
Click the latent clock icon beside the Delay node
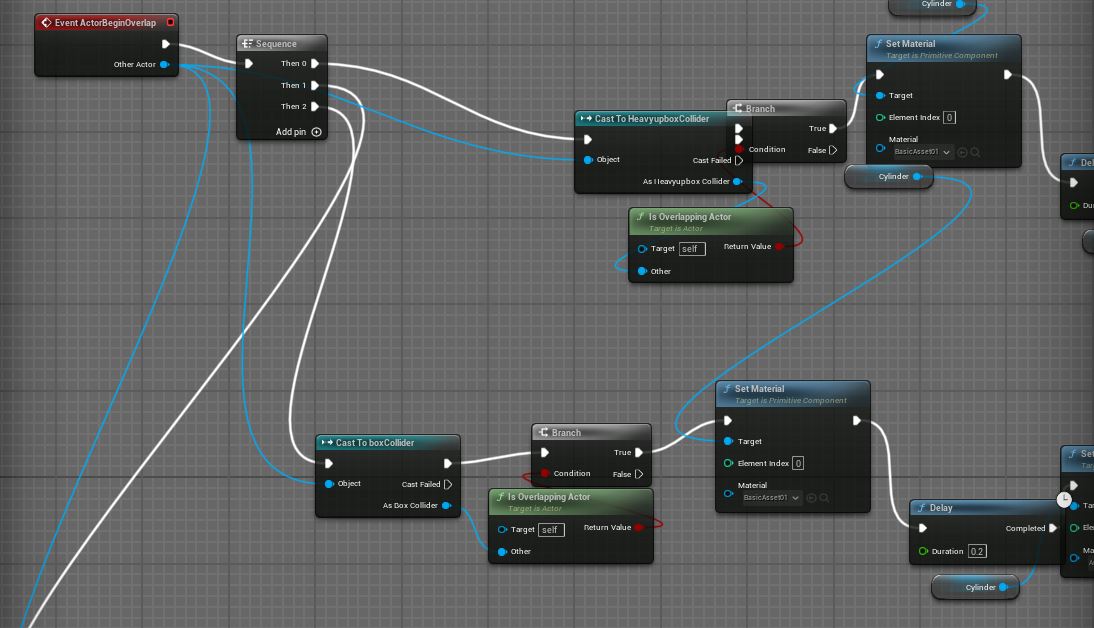(x=1064, y=498)
